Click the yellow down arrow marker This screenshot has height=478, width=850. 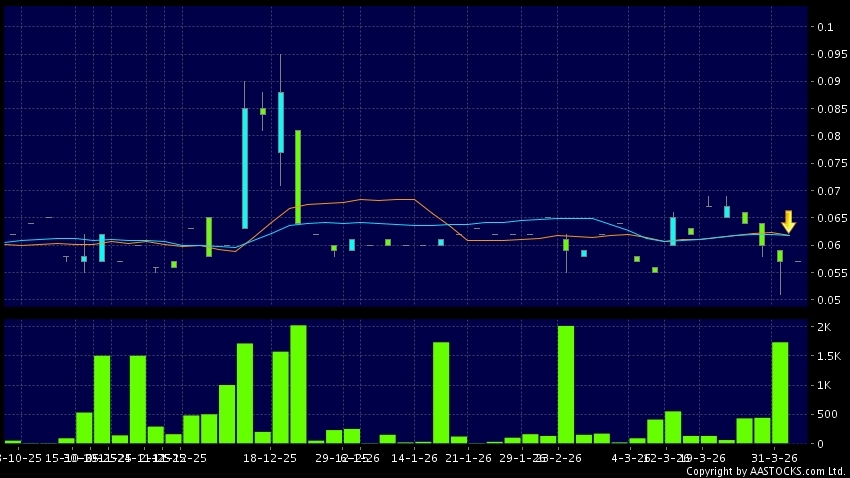coord(788,221)
